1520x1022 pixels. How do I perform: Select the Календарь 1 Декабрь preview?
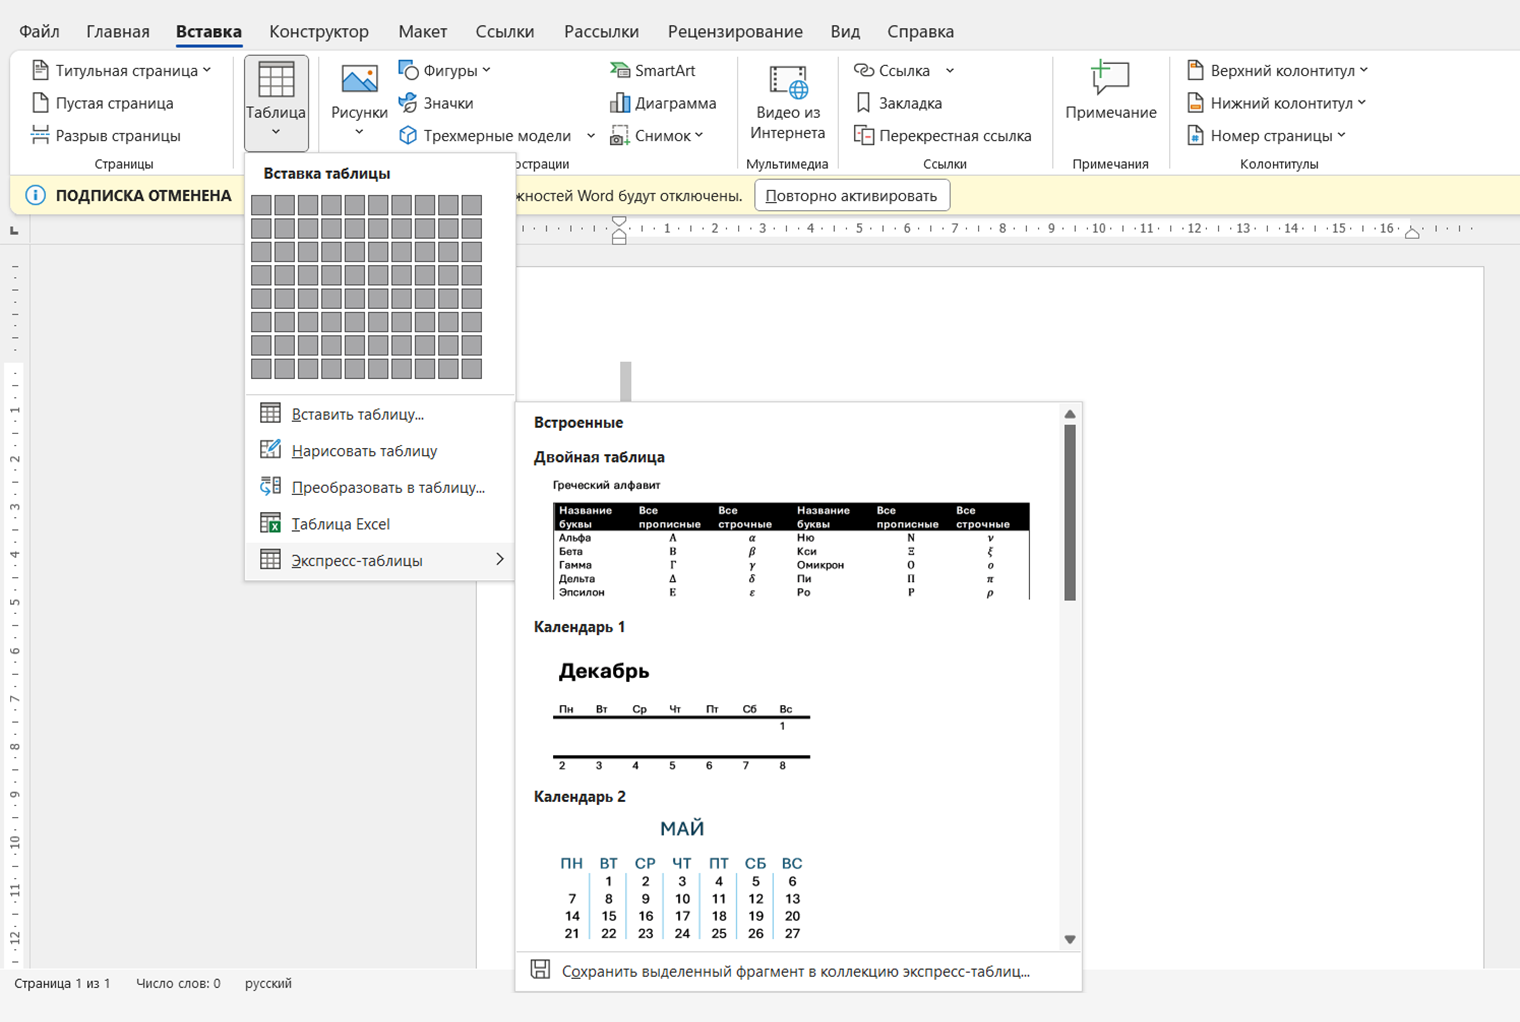coord(681,713)
